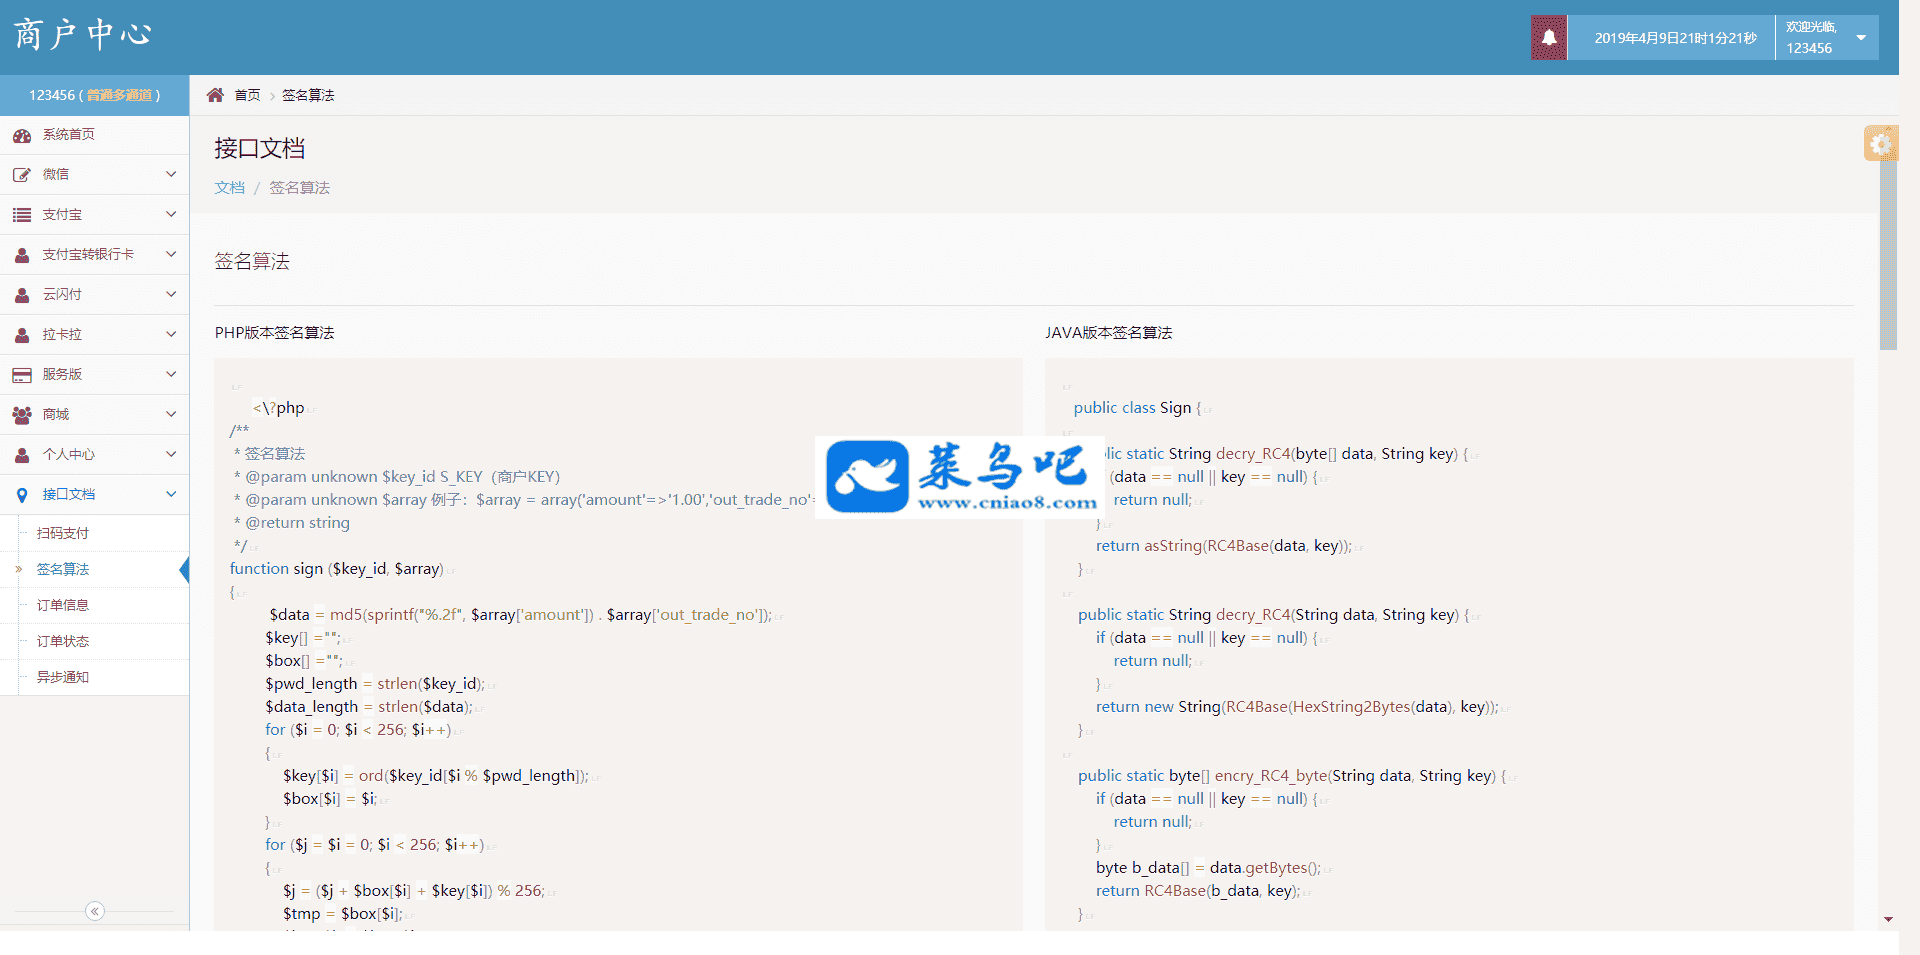Click the 系统首页 dashboard icon
The height and width of the screenshot is (955, 1920).
(x=22, y=135)
